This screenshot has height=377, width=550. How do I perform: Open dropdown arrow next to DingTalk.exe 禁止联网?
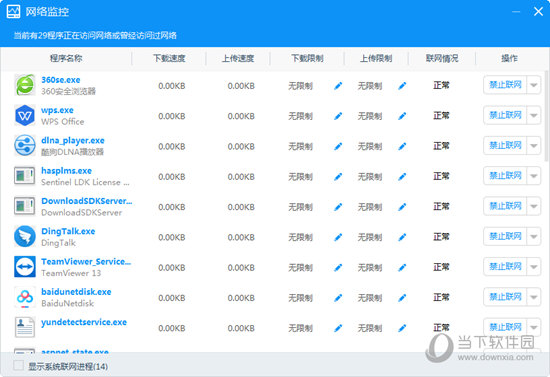534,236
